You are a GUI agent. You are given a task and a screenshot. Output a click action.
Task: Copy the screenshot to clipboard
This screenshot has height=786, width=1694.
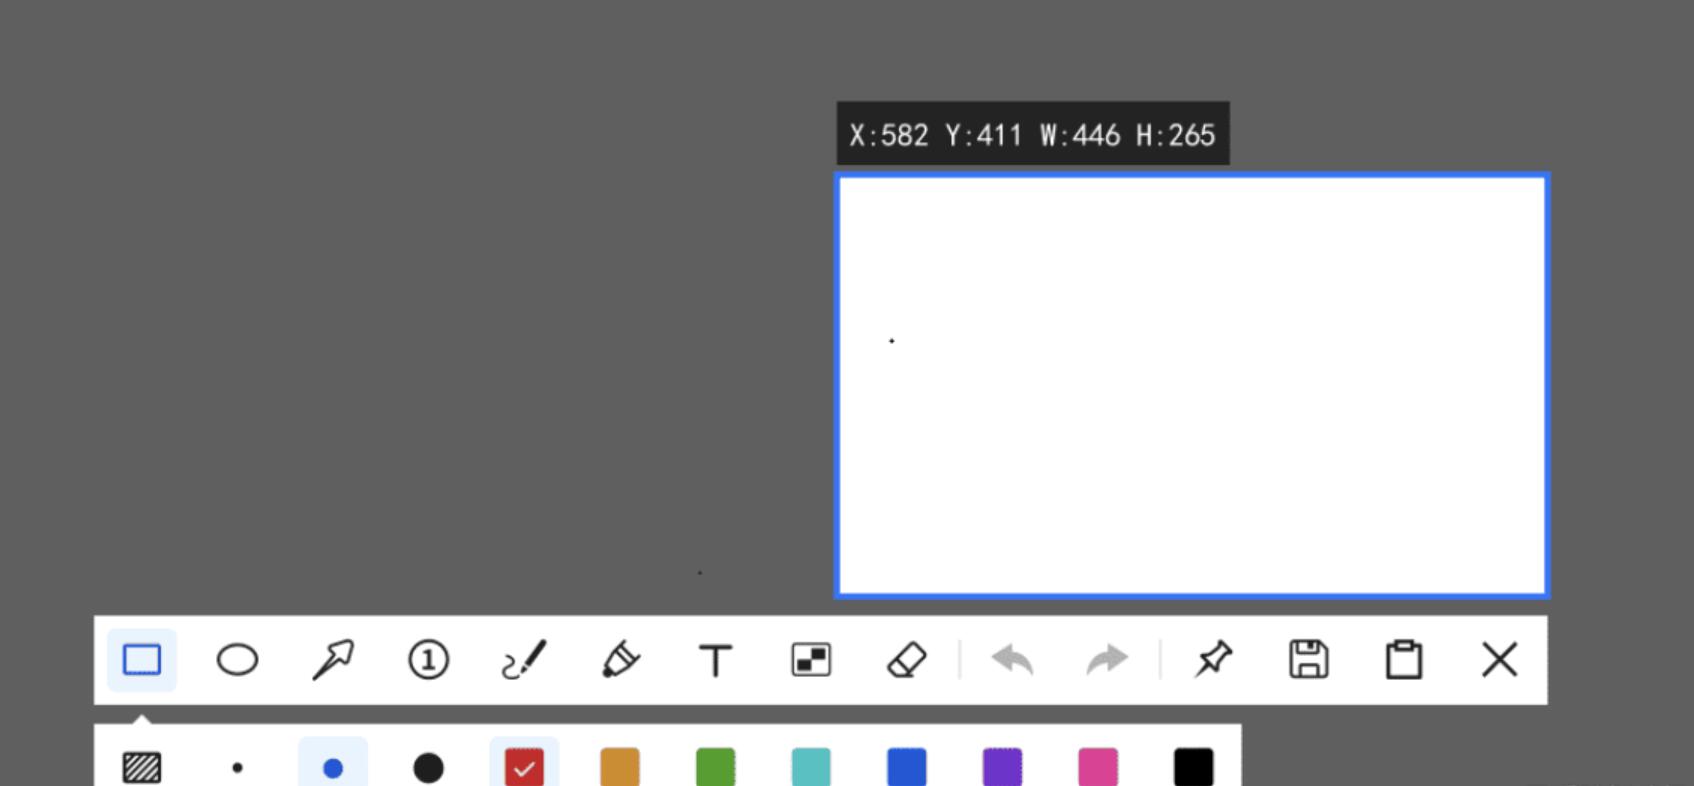pyautogui.click(x=1404, y=660)
